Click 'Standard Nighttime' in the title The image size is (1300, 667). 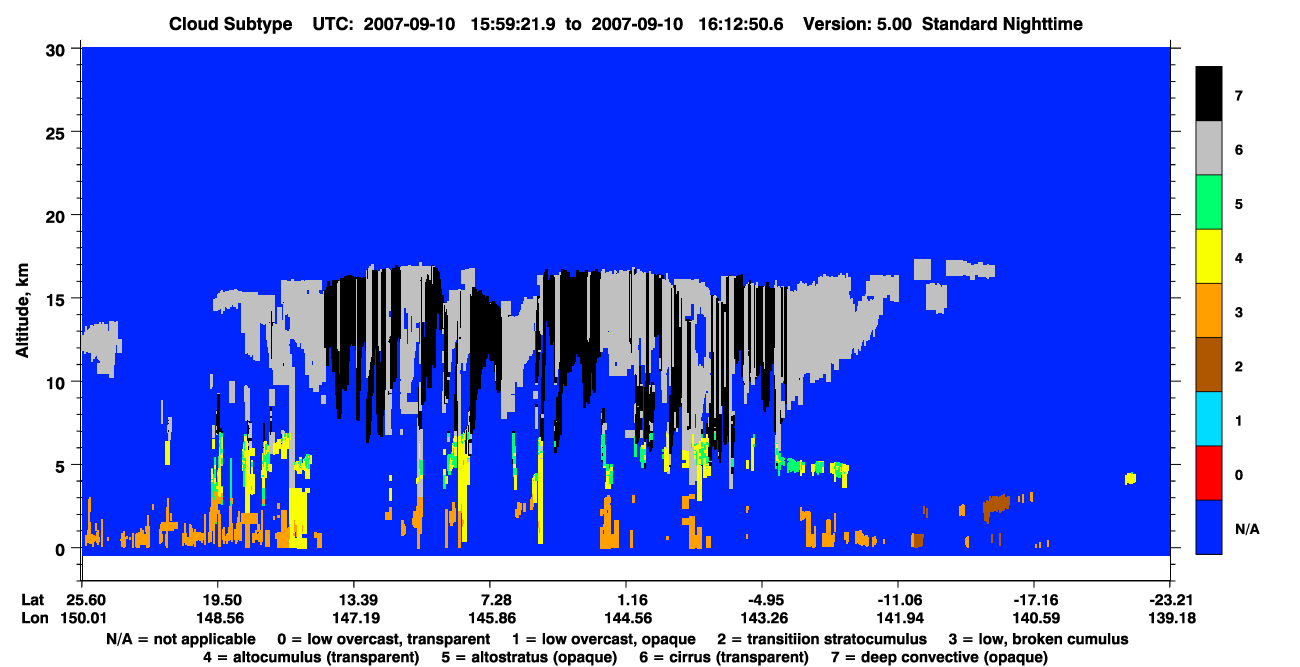pyautogui.click(x=1002, y=24)
